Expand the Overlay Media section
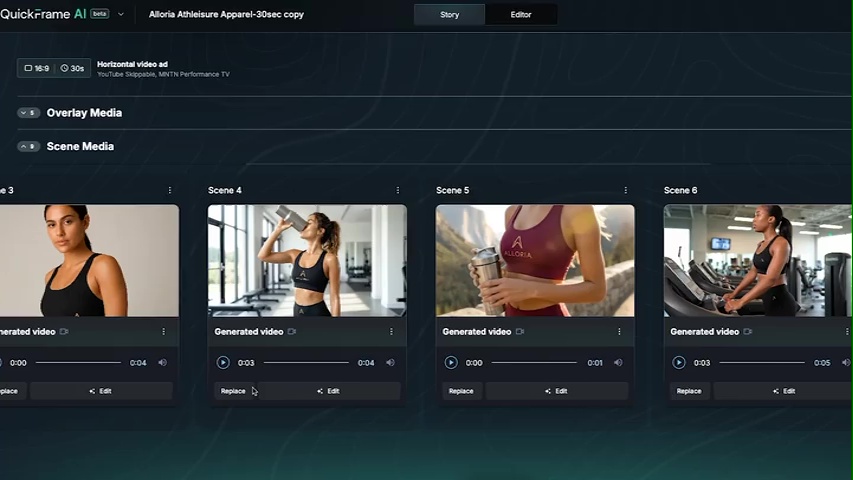This screenshot has height=480, width=853. tap(28, 113)
